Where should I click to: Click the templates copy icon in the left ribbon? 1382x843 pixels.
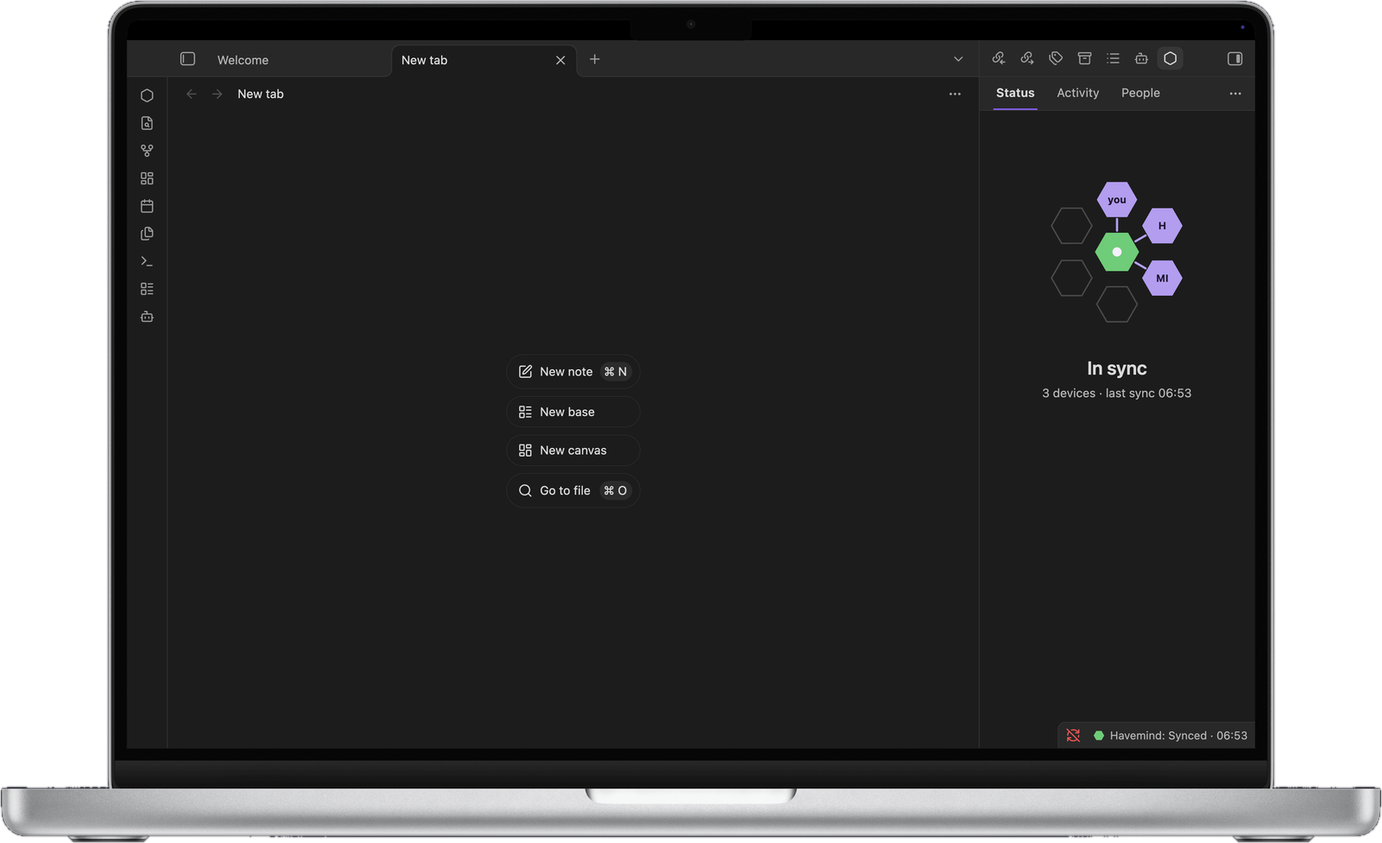click(147, 233)
